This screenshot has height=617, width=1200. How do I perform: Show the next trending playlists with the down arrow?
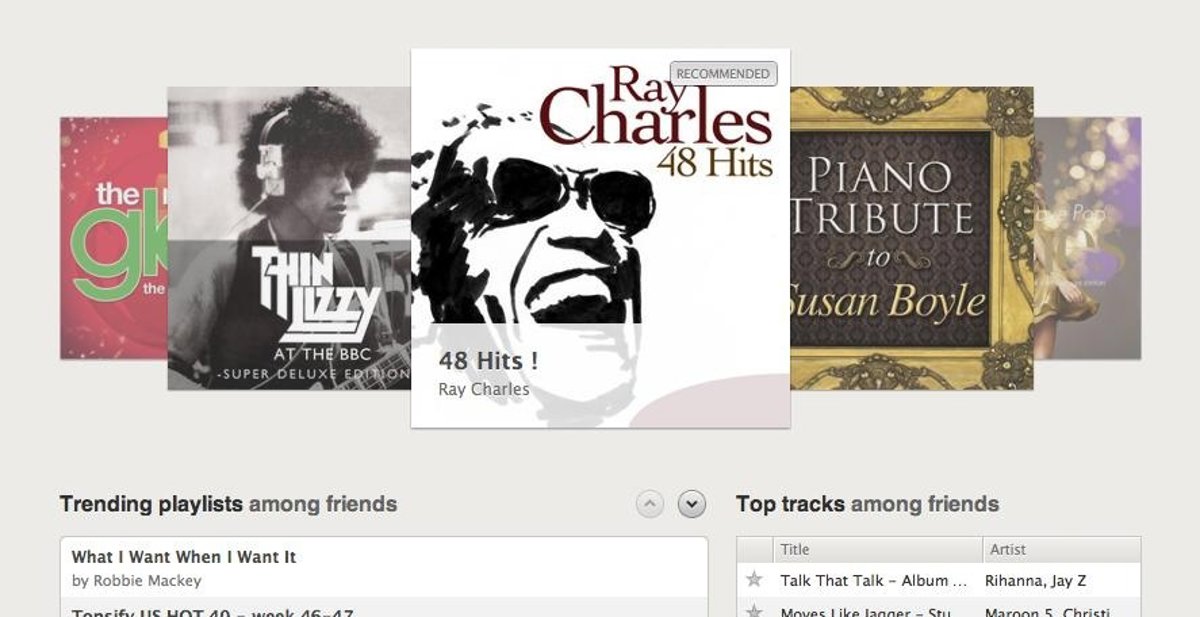(x=692, y=505)
